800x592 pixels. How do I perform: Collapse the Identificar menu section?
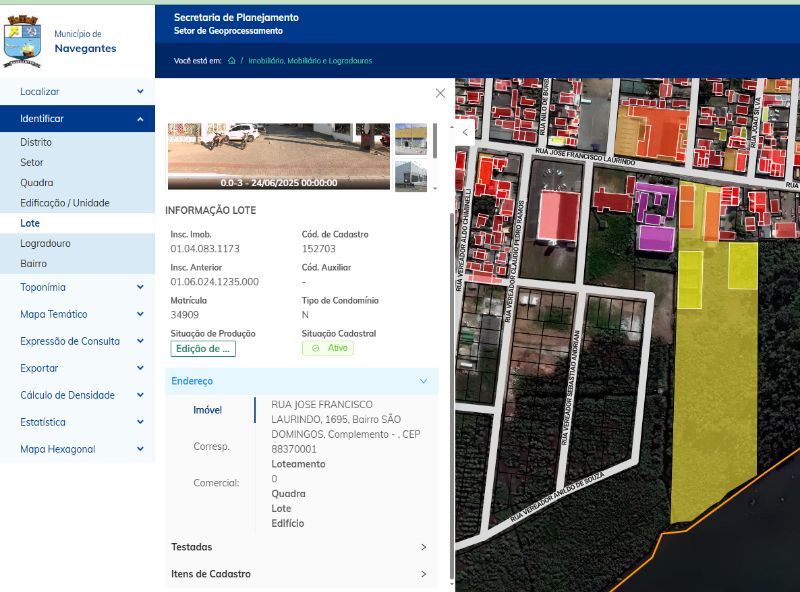(78, 119)
